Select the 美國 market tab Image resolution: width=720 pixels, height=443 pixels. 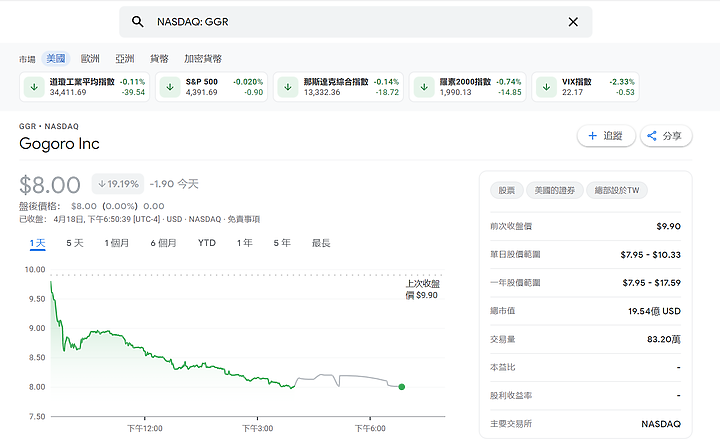click(56, 58)
